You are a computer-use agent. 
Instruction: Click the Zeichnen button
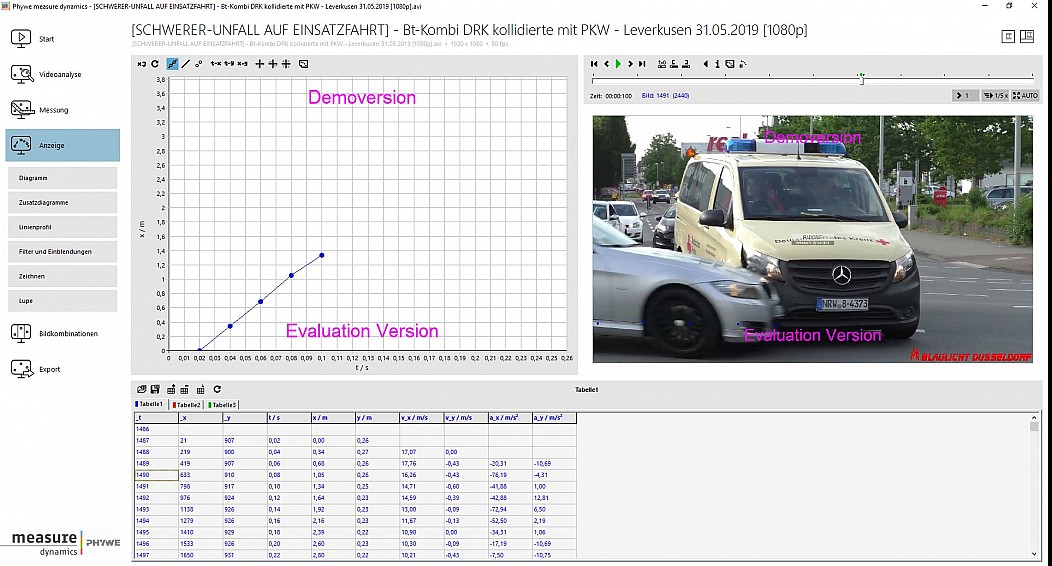point(62,276)
